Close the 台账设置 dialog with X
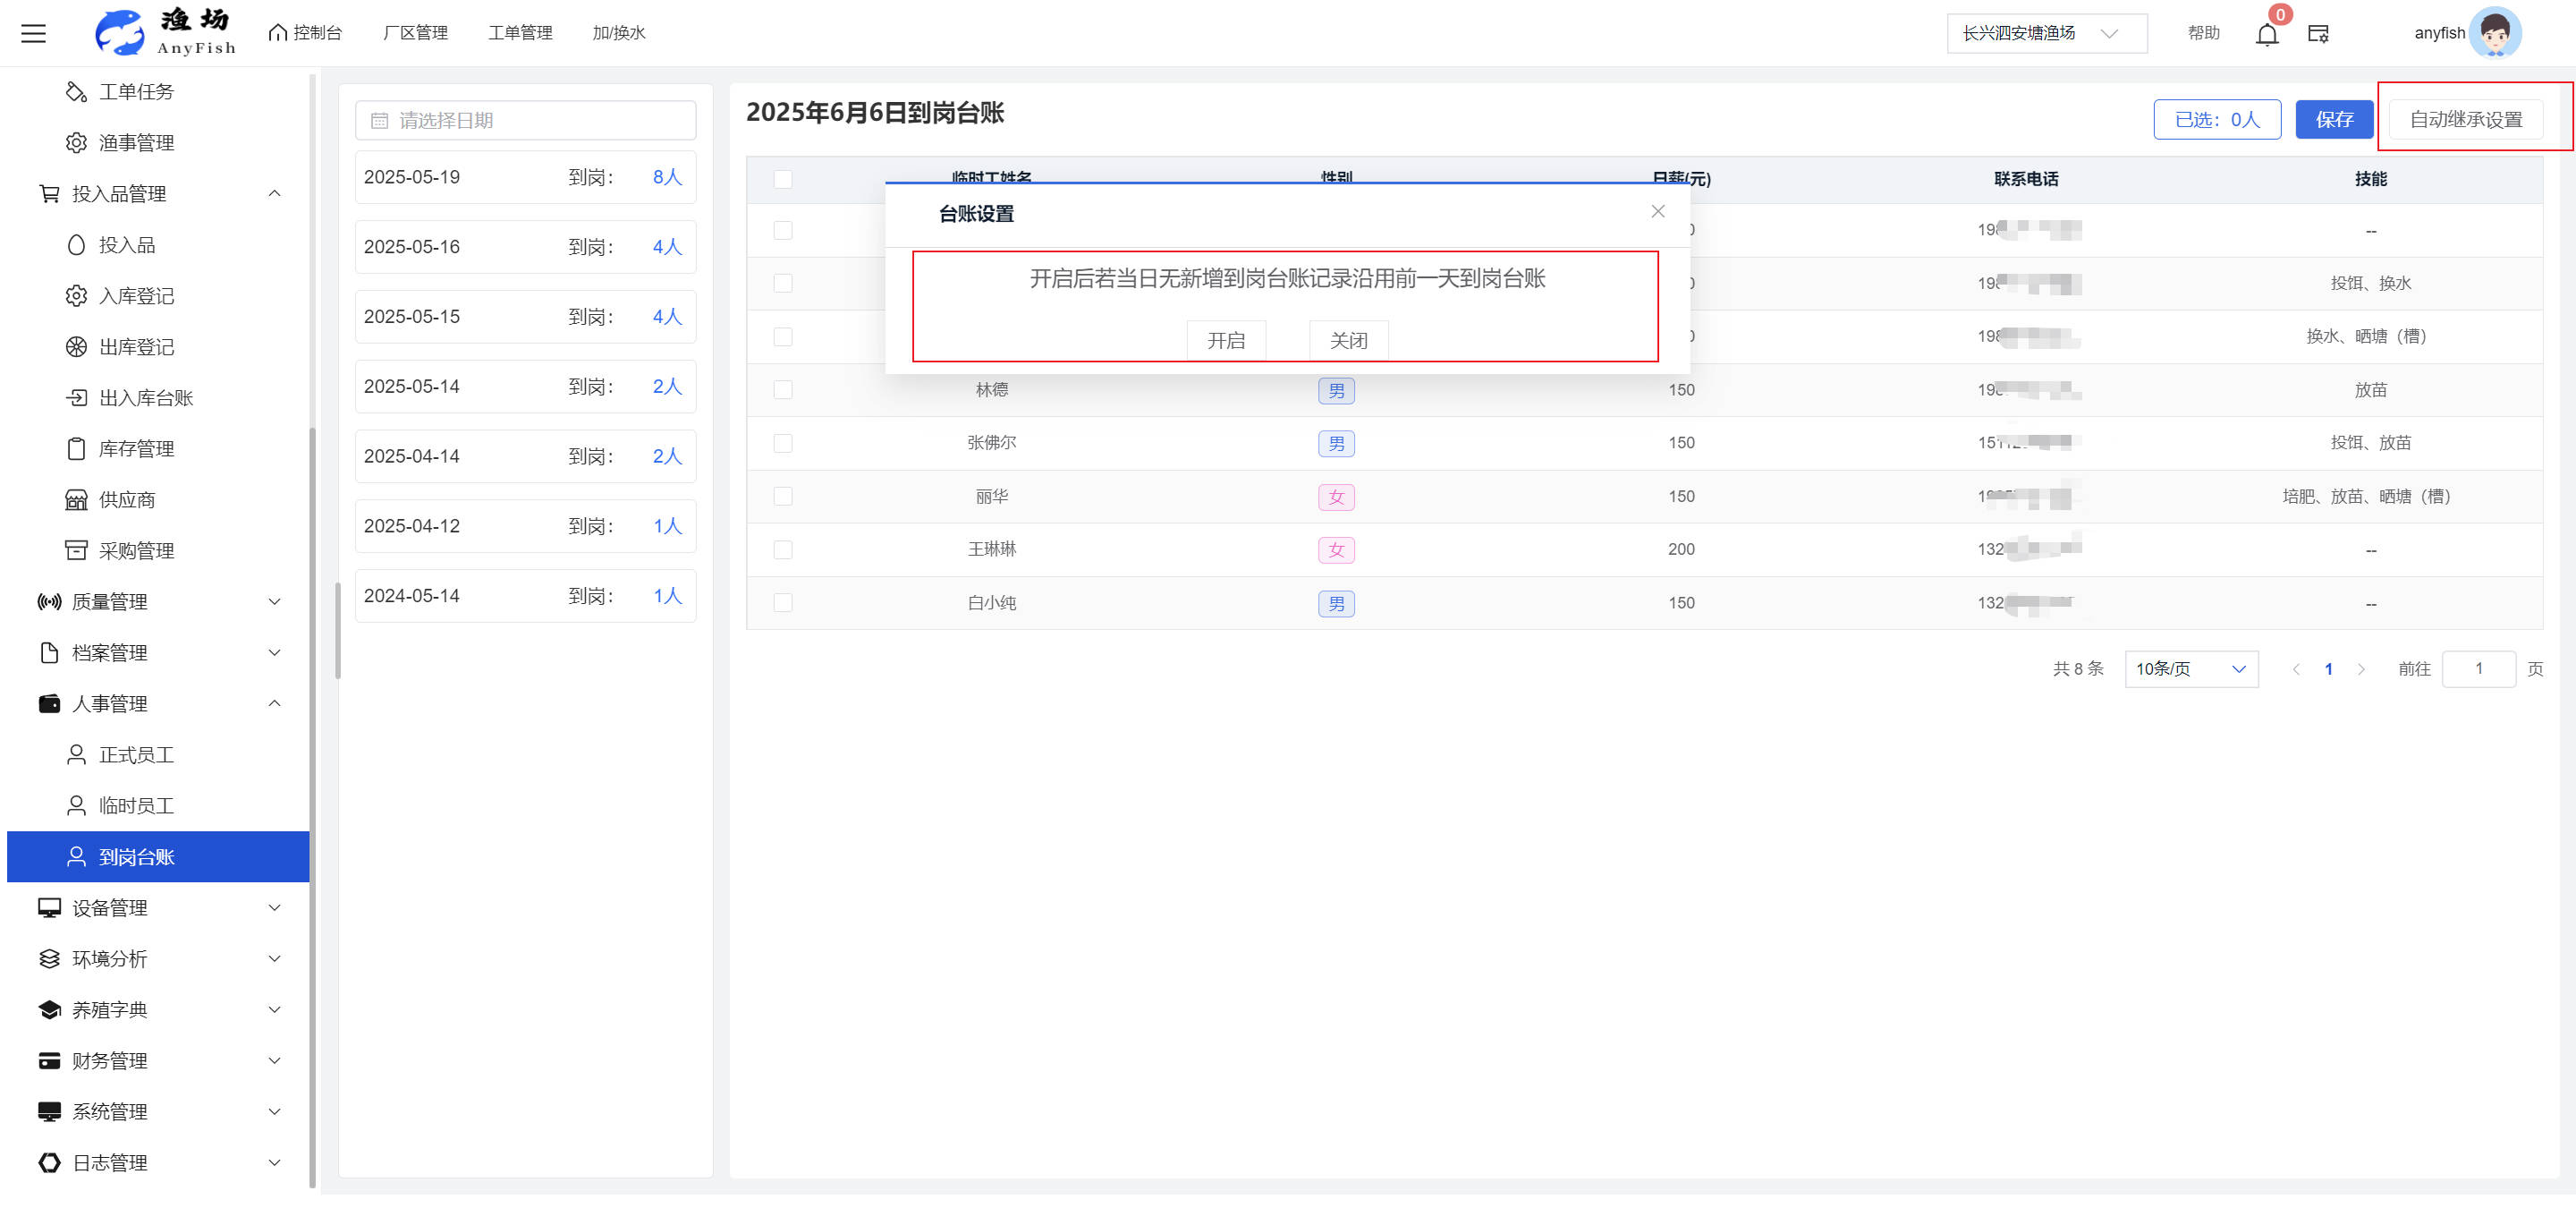This screenshot has width=2576, height=1208. [x=1657, y=211]
